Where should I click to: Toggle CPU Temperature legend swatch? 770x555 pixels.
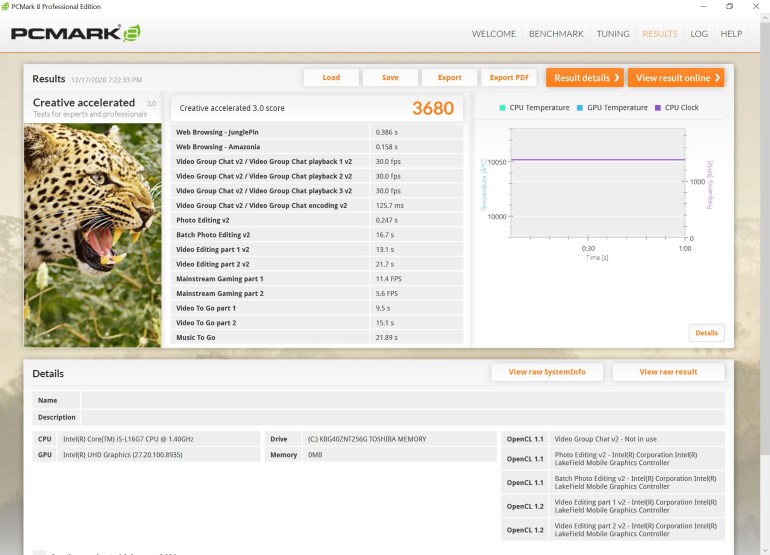click(502, 108)
